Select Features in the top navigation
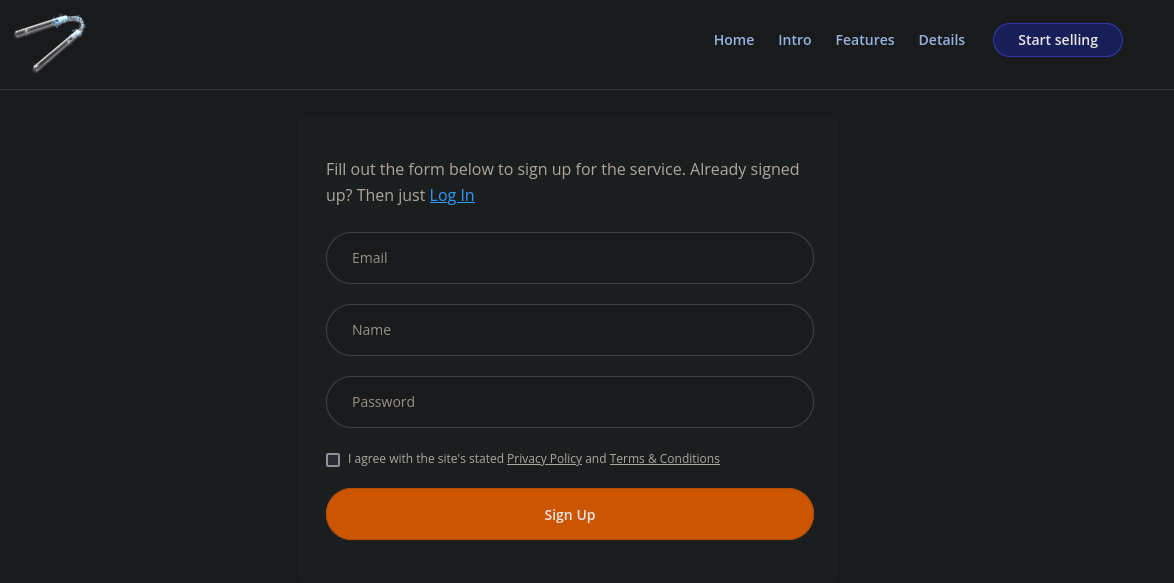Screen dimensions: 1174x583 [865, 40]
